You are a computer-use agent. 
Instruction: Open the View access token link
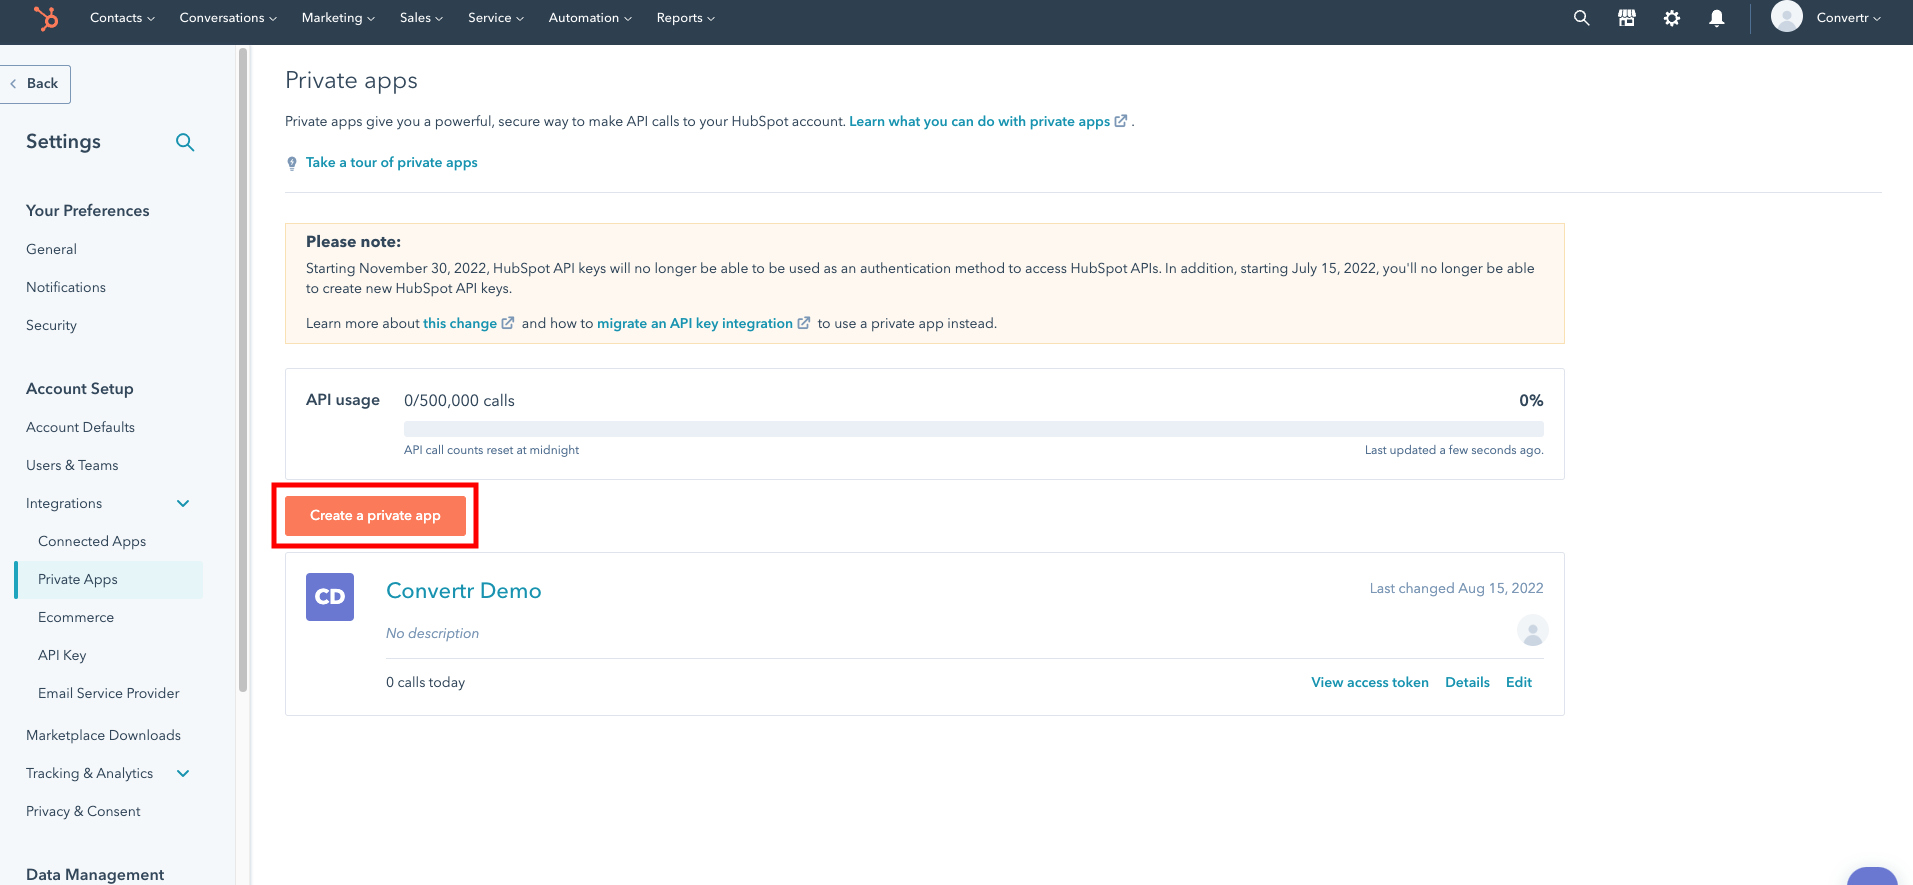(x=1370, y=682)
